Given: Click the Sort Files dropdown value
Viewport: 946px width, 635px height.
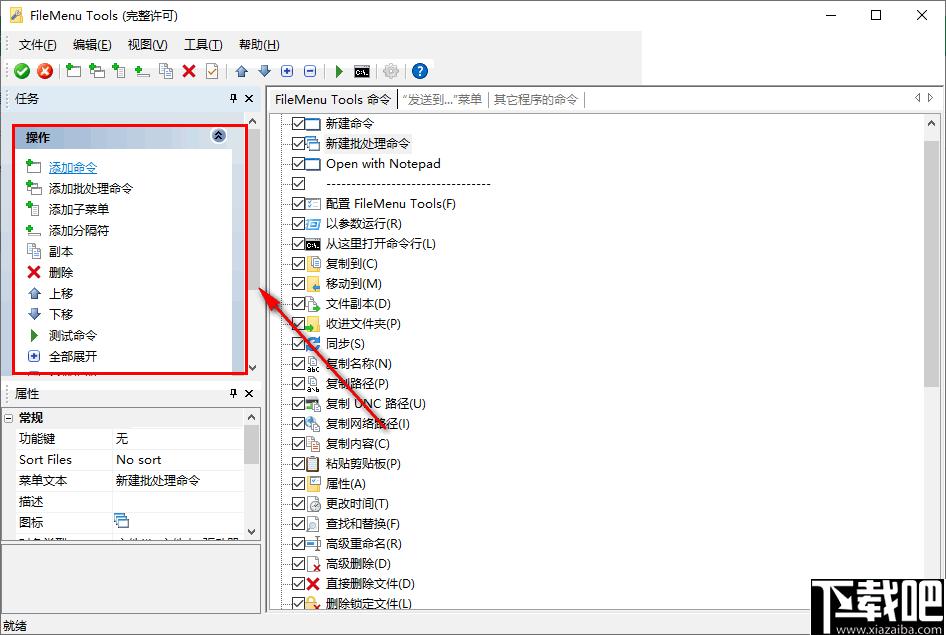Looking at the screenshot, I should tap(144, 459).
